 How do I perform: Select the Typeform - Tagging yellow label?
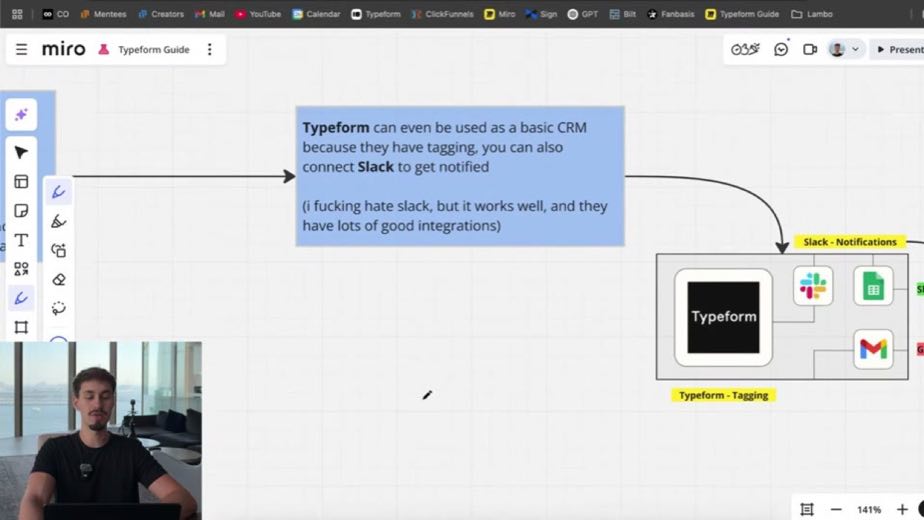[724, 395]
